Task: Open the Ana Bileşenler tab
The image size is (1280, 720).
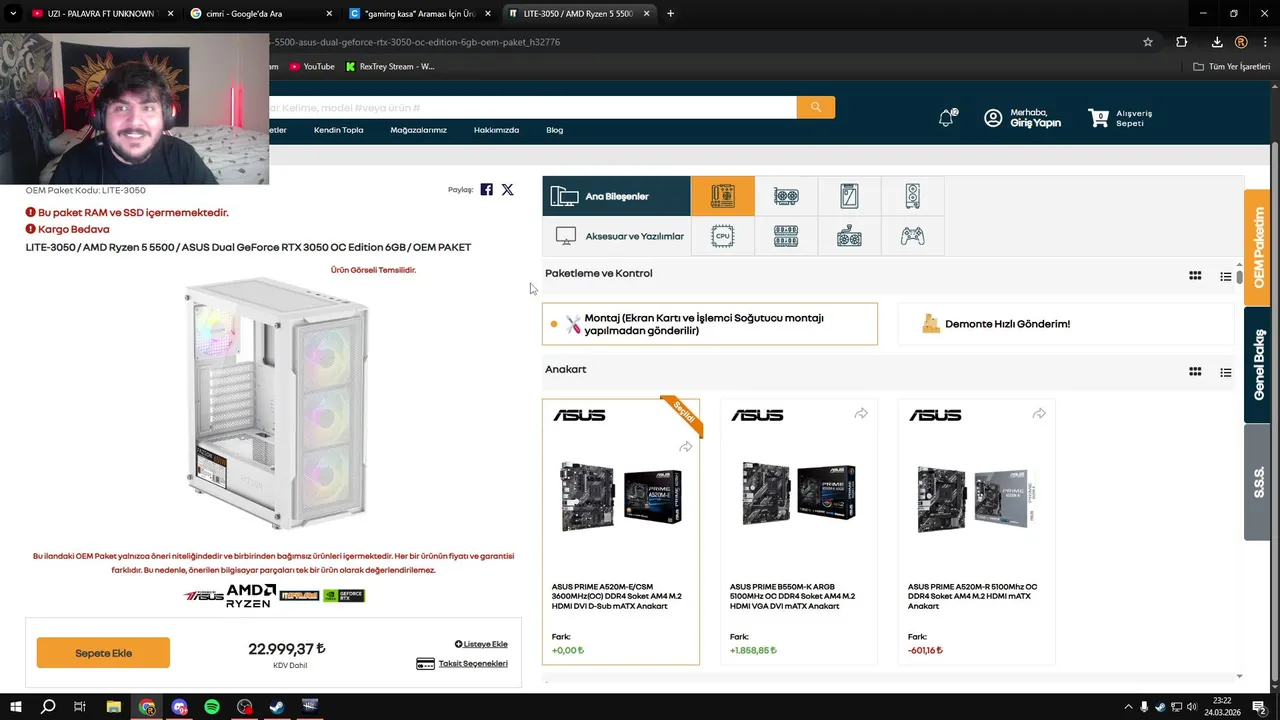Action: coord(616,196)
